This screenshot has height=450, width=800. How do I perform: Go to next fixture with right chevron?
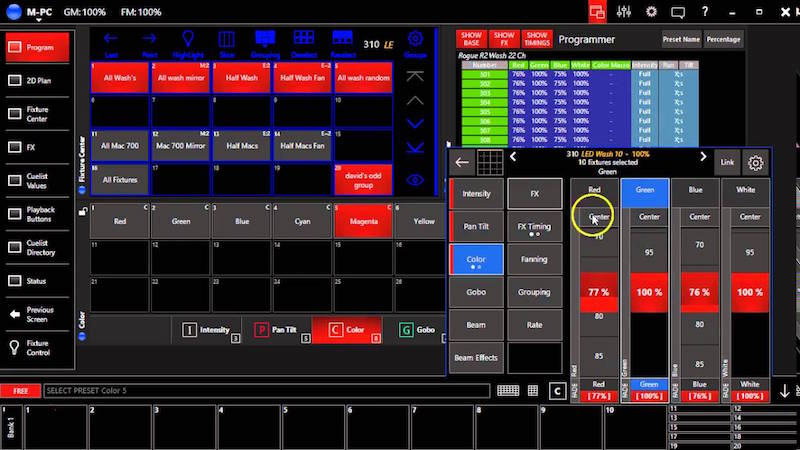(703, 157)
